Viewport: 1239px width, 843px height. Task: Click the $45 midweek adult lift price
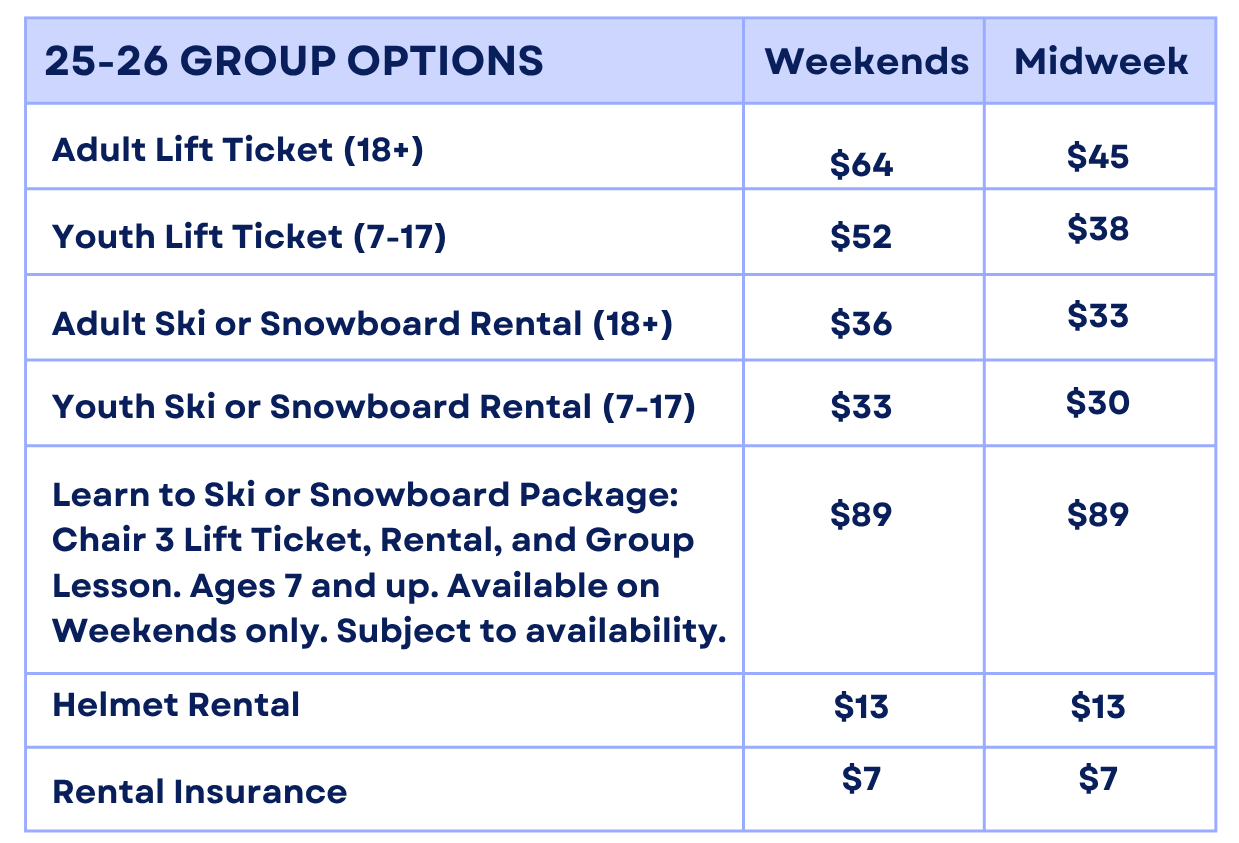coord(1098,156)
